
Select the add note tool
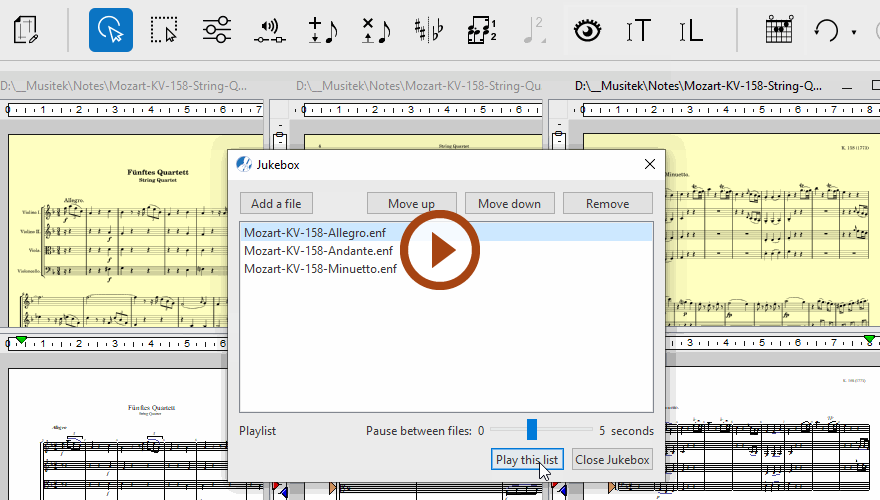point(323,30)
